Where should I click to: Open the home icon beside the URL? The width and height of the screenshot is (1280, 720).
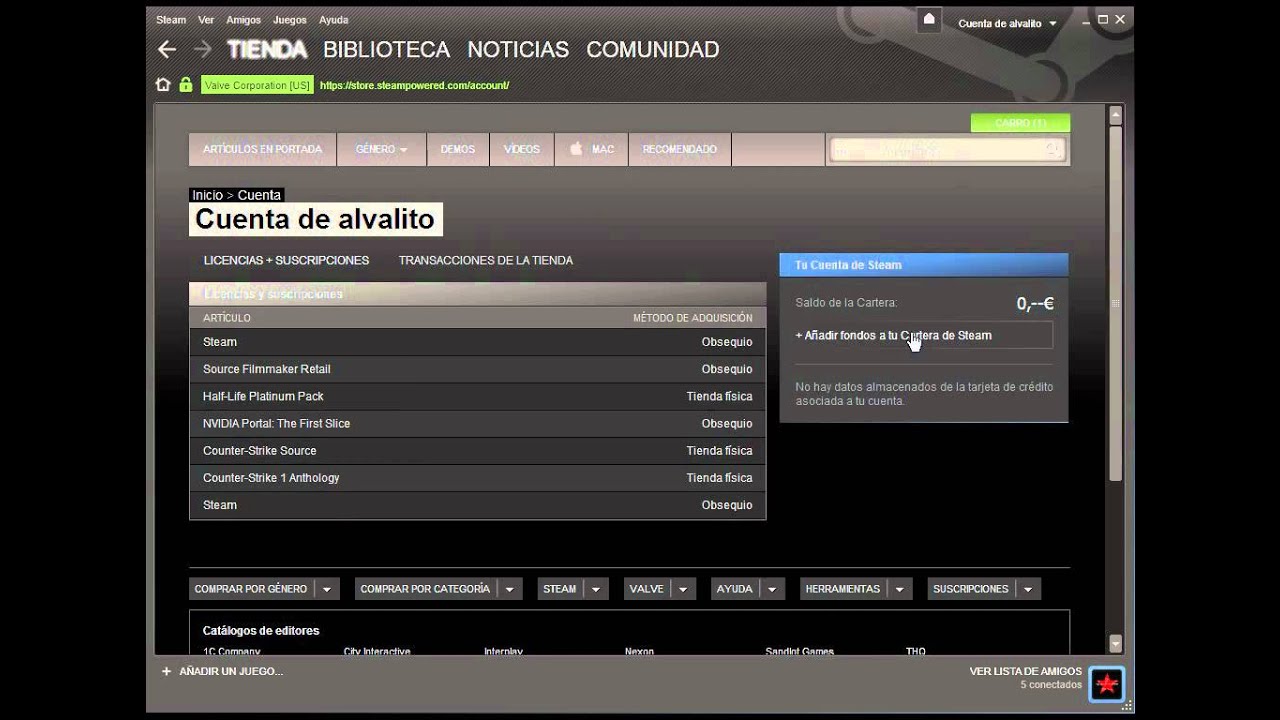coord(163,85)
